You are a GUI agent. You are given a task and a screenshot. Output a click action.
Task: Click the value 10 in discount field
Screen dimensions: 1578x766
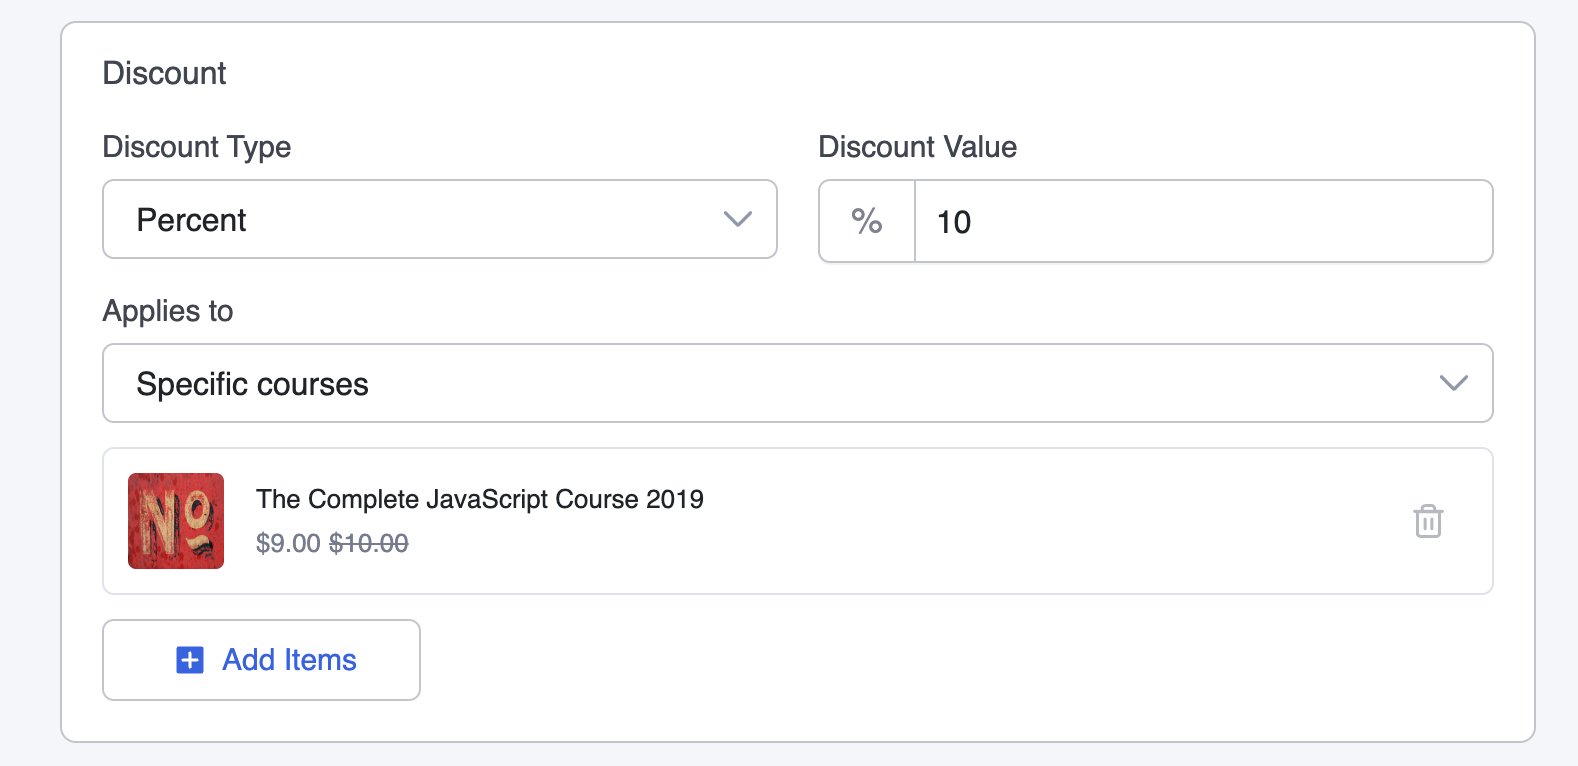click(954, 222)
